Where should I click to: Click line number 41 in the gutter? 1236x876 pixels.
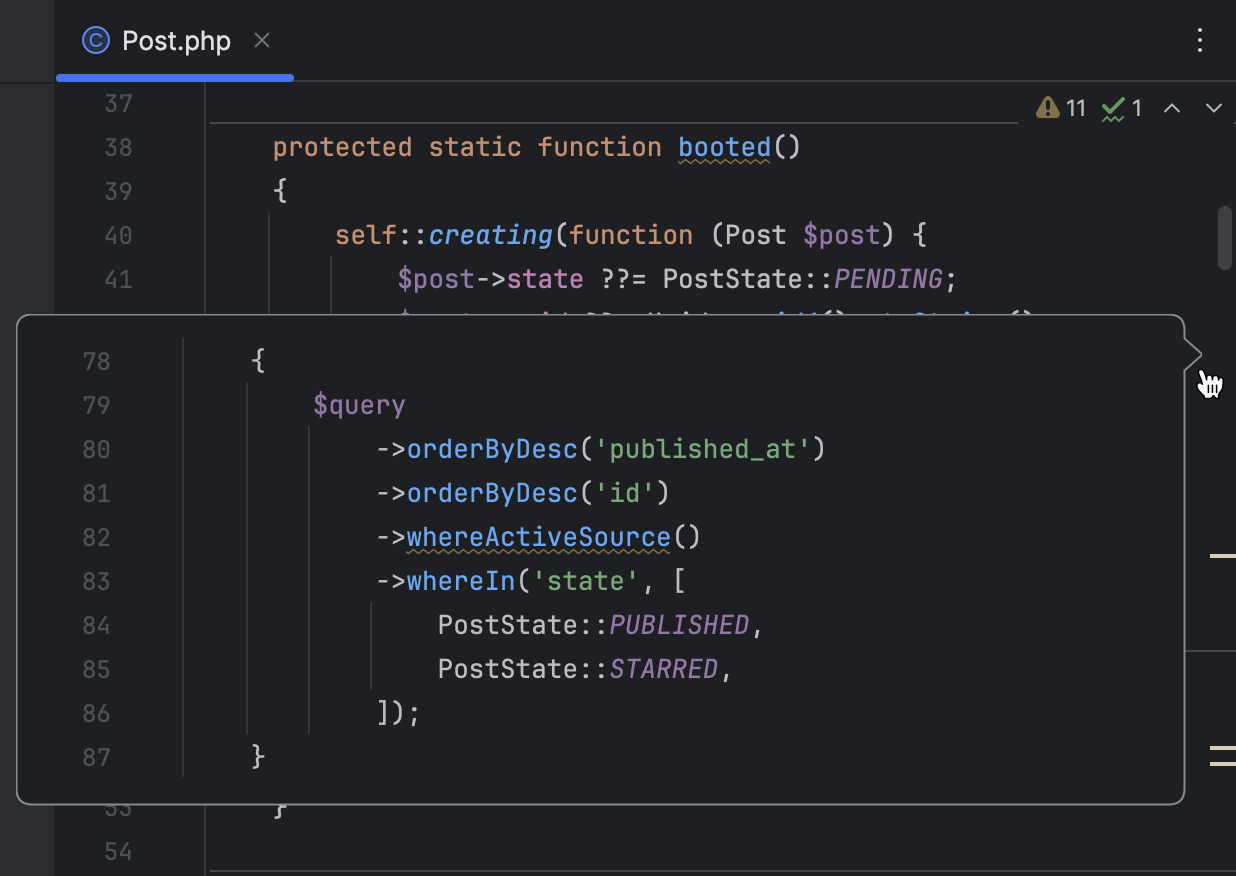(x=117, y=280)
